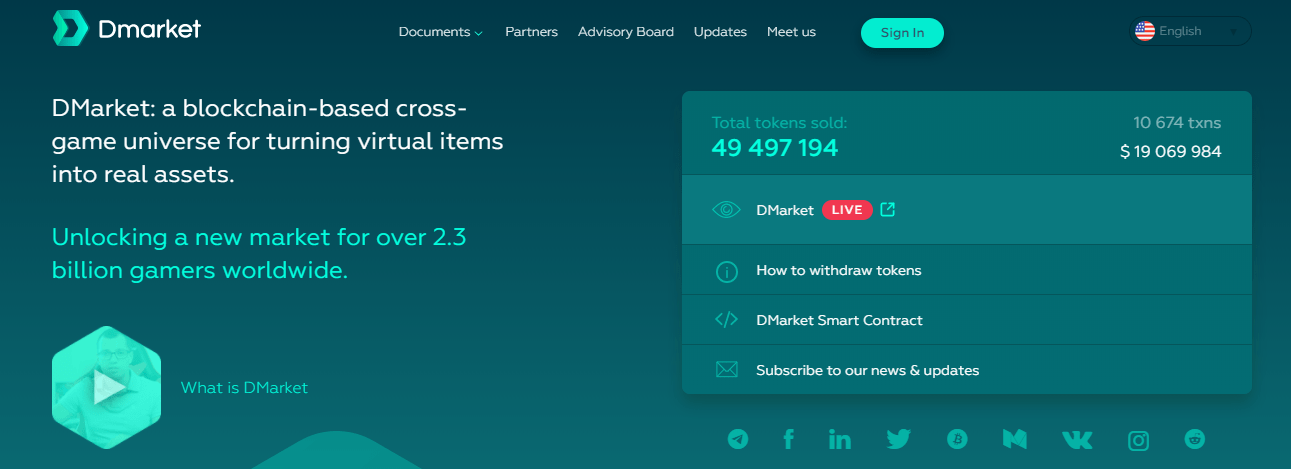Click the US flag language icon

[1145, 31]
